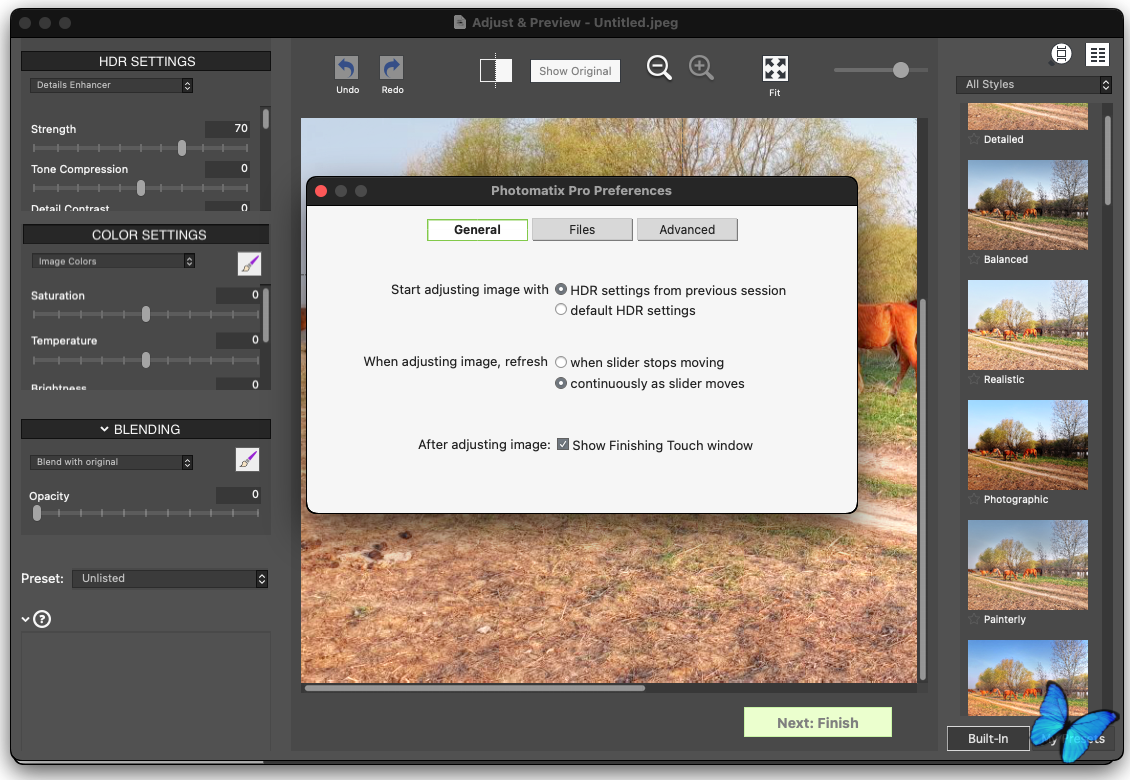The width and height of the screenshot is (1130, 780).
Task: Zoom out with the minus magnifier
Action: (x=659, y=68)
